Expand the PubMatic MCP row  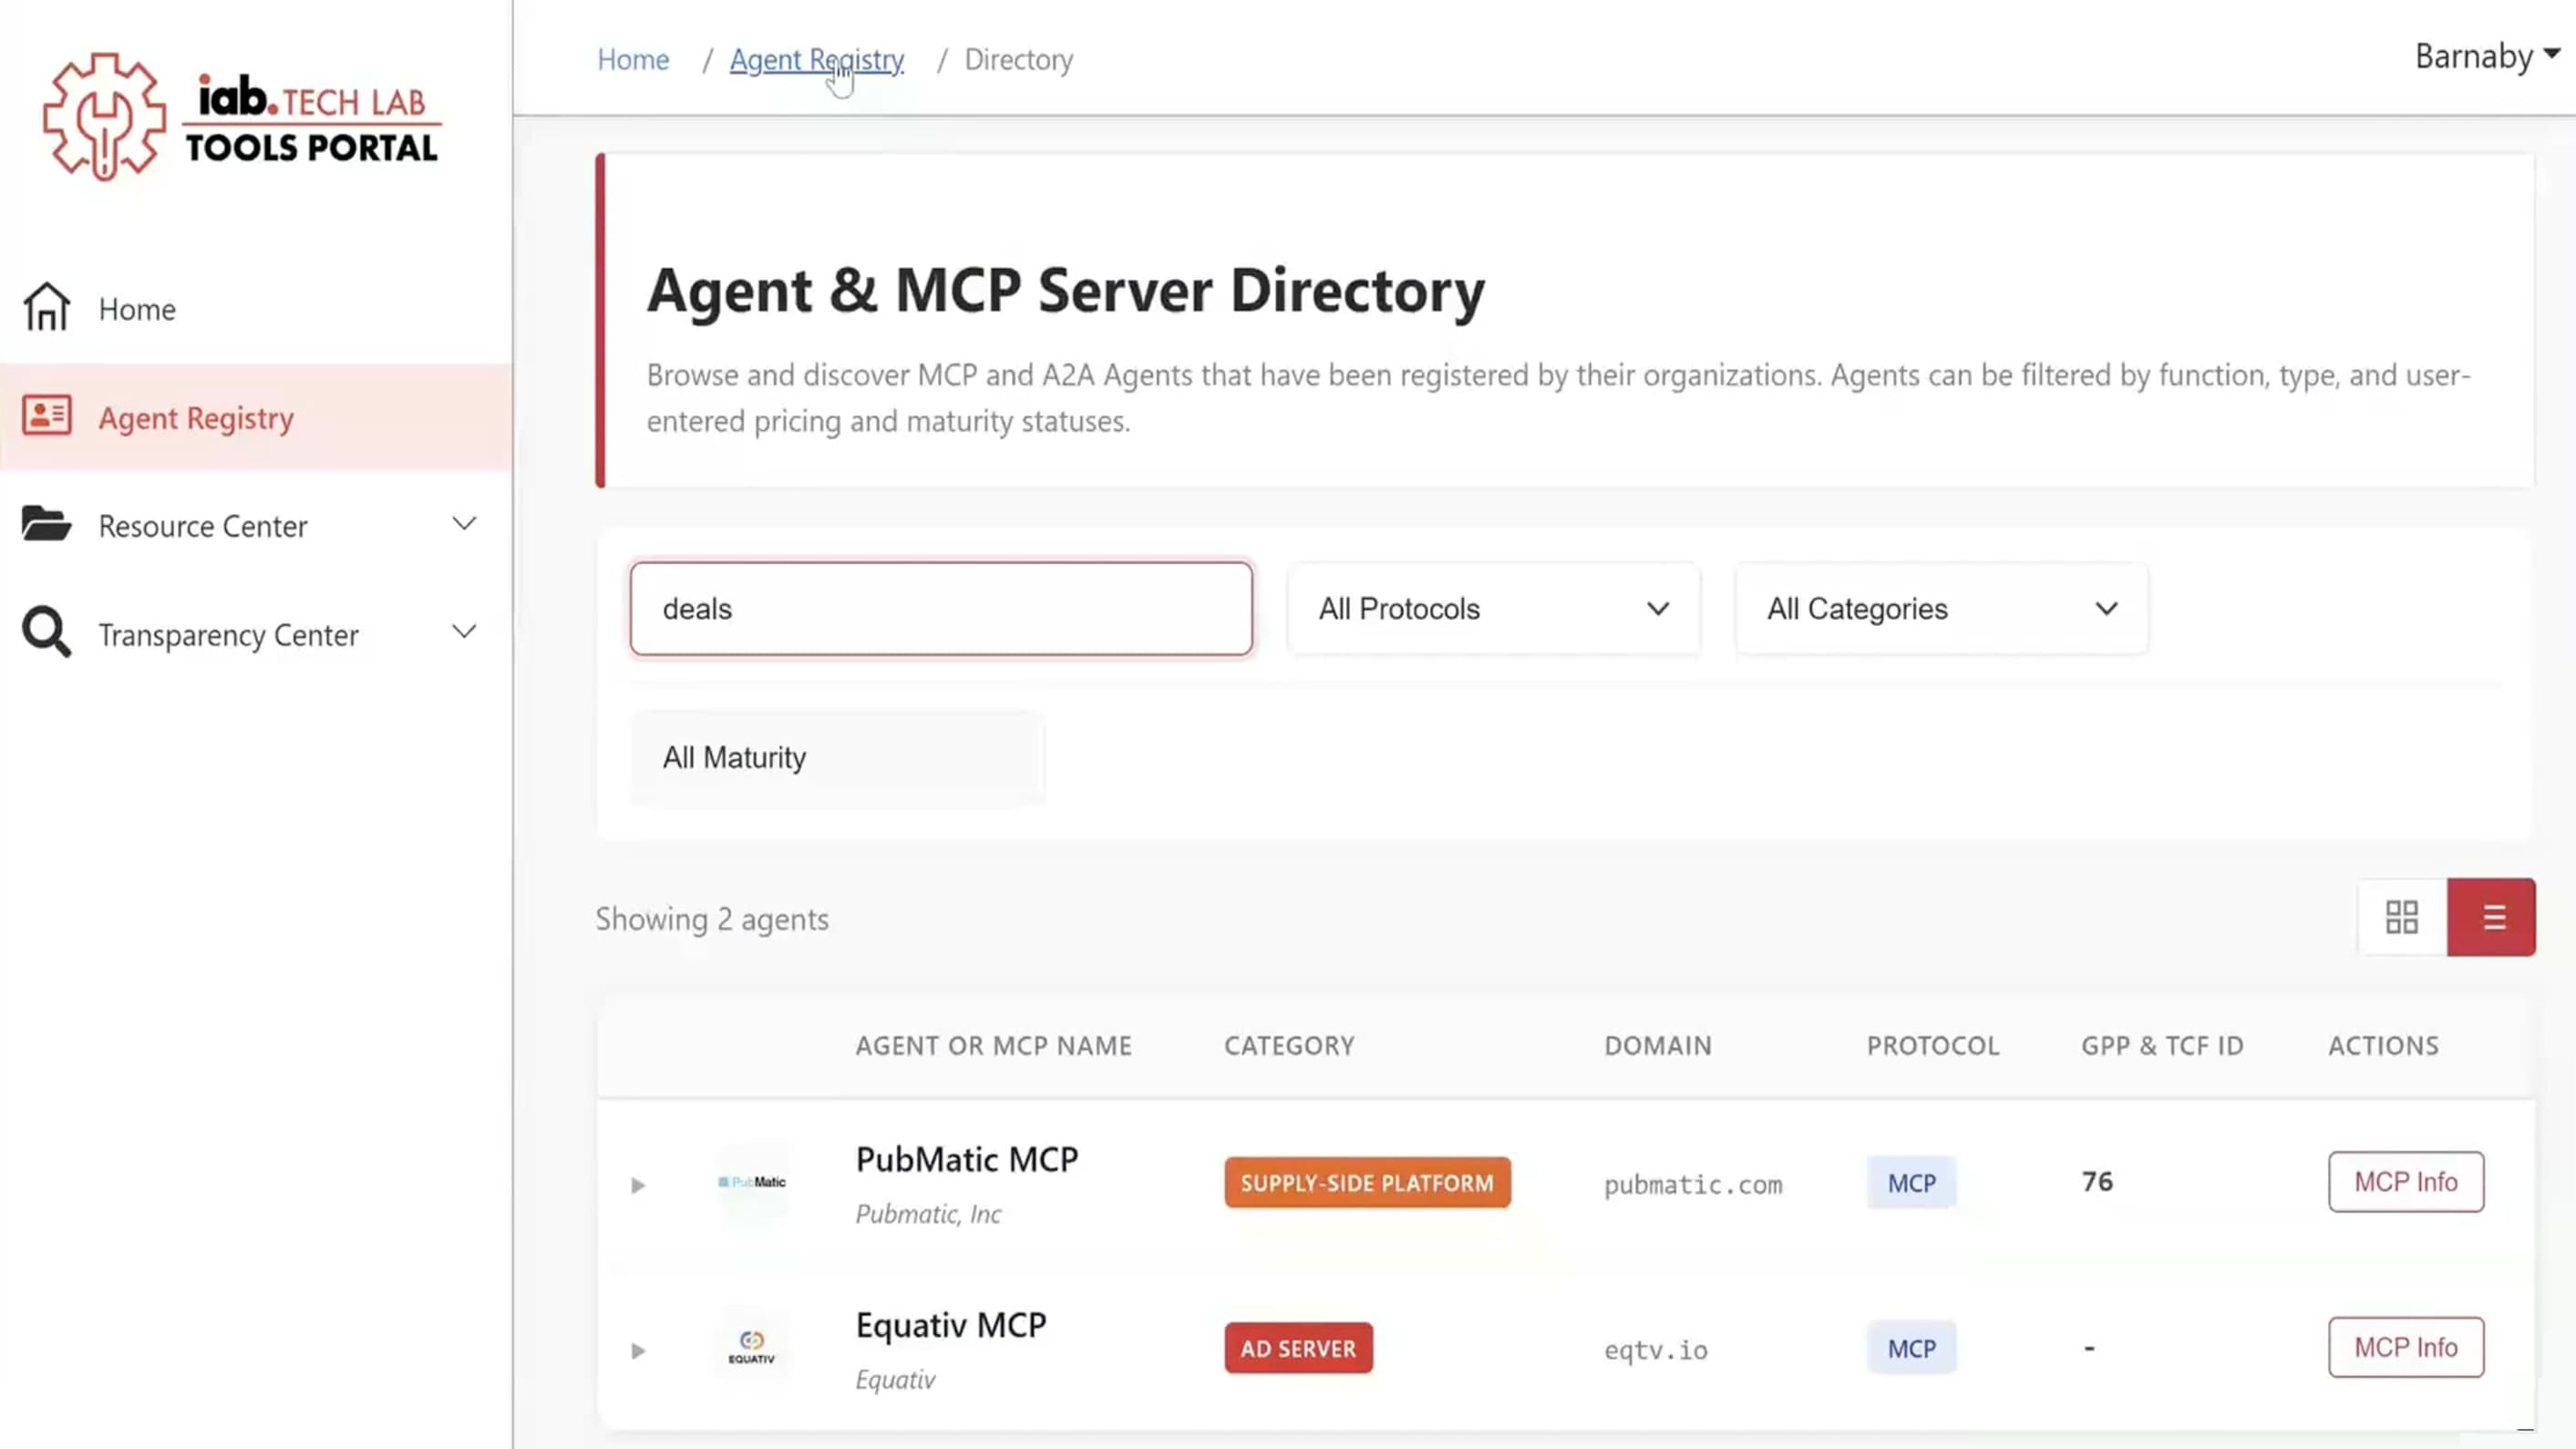click(x=637, y=1185)
